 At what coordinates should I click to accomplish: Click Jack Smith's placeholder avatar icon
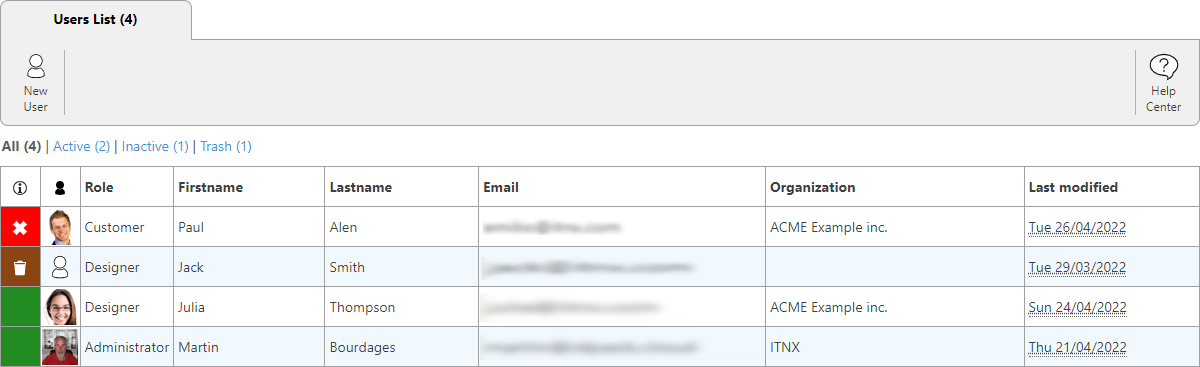pyautogui.click(x=60, y=267)
